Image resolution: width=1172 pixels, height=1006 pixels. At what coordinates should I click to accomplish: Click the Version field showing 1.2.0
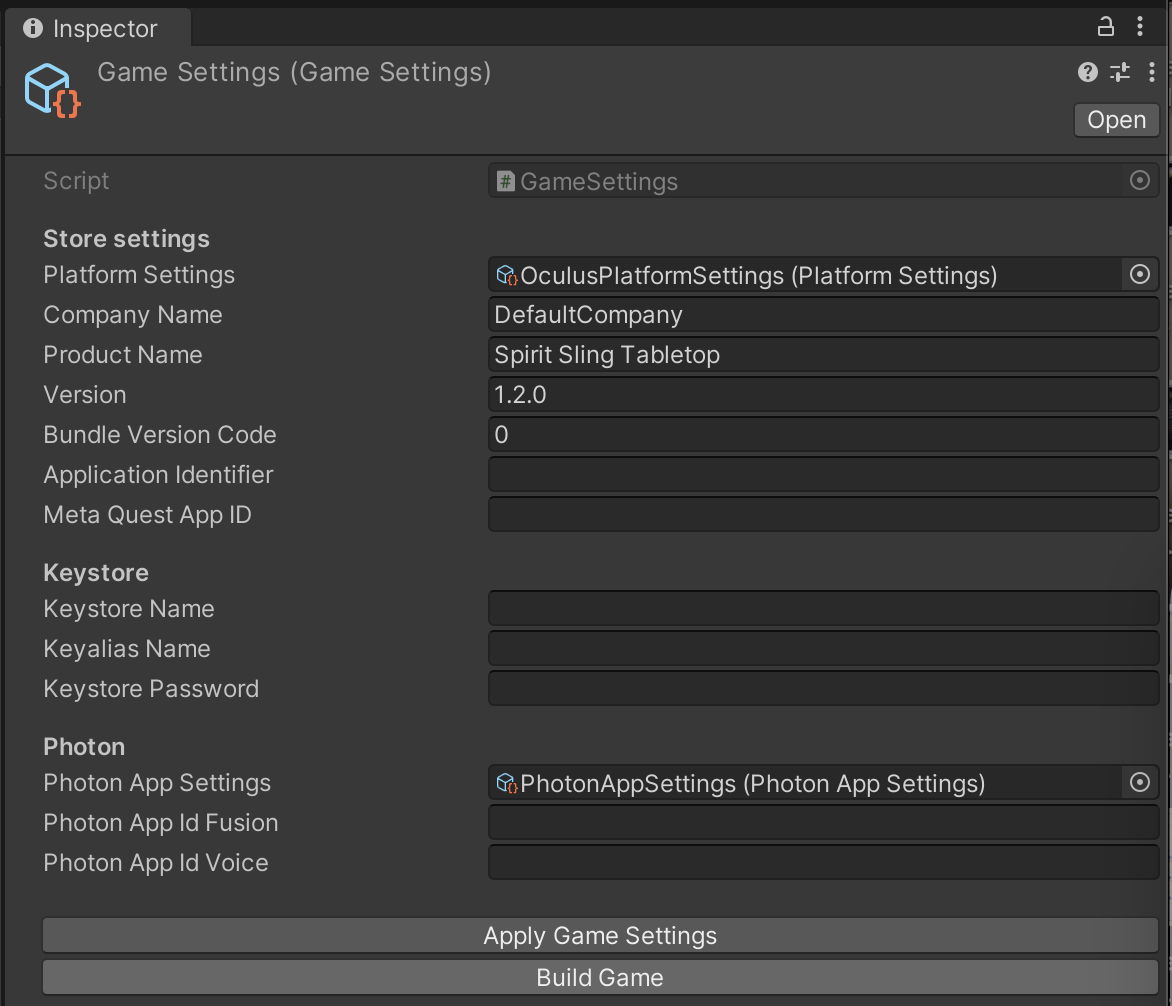tap(823, 395)
